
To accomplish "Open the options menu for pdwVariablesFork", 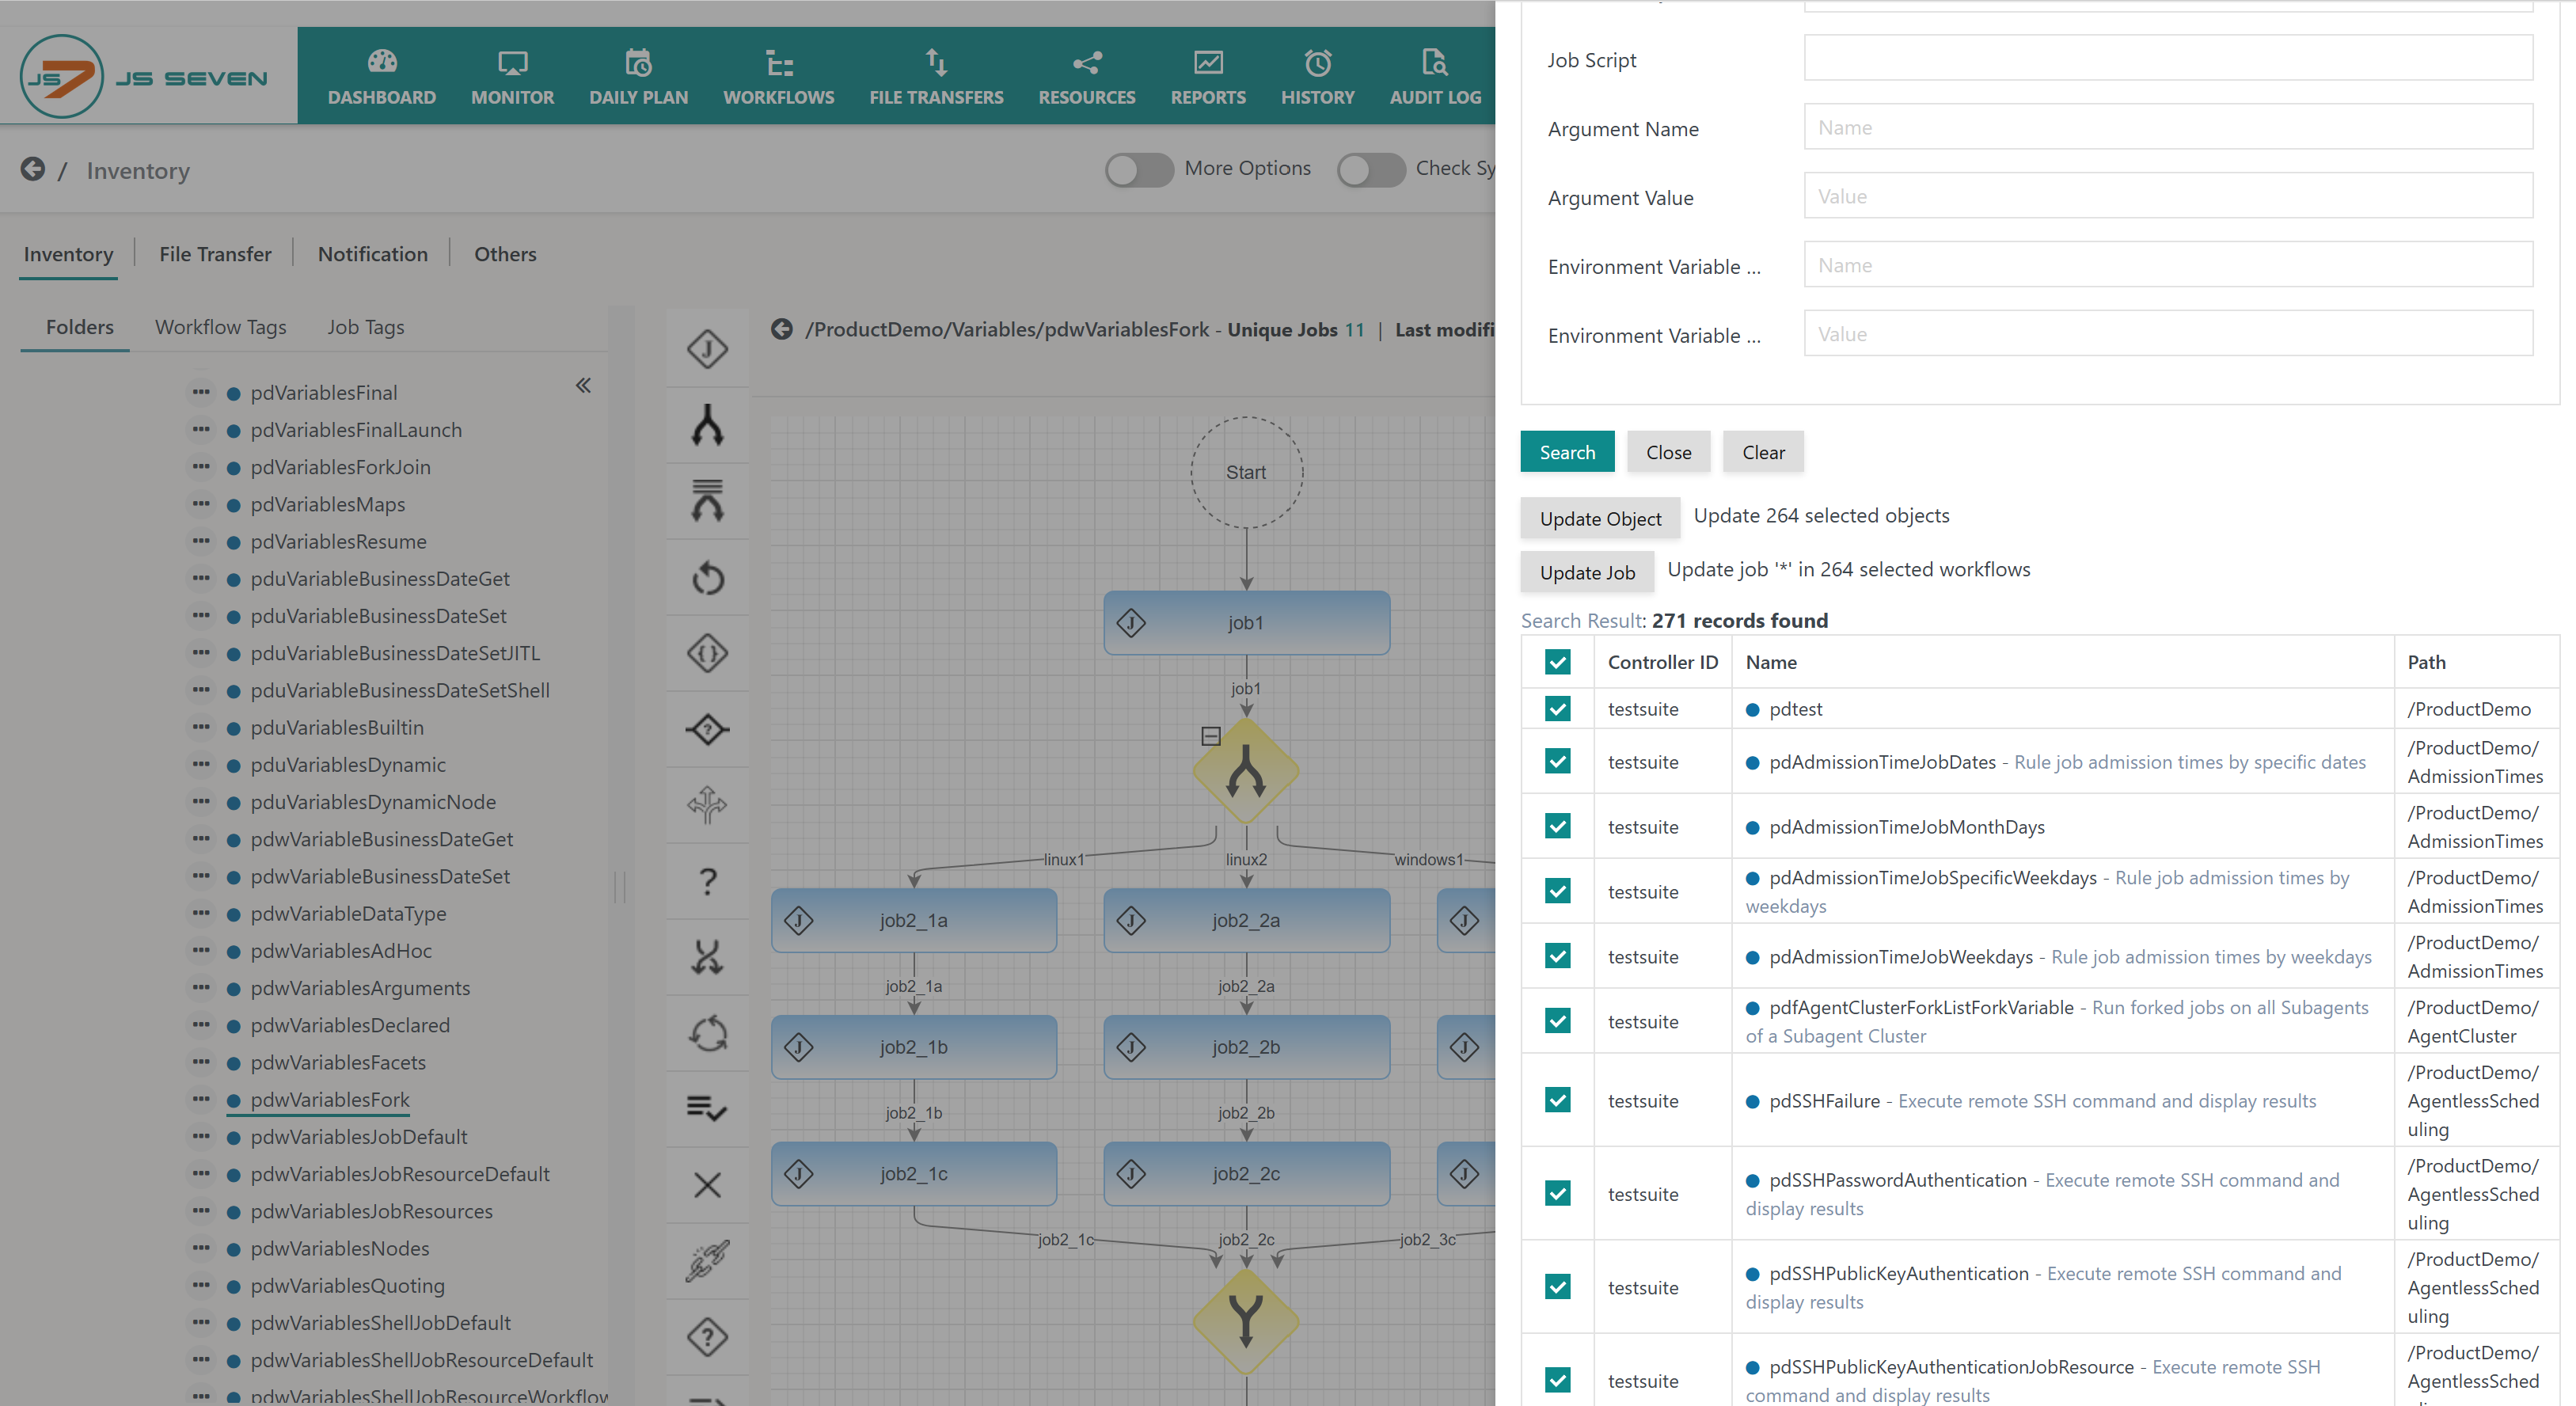I will pos(201,1099).
